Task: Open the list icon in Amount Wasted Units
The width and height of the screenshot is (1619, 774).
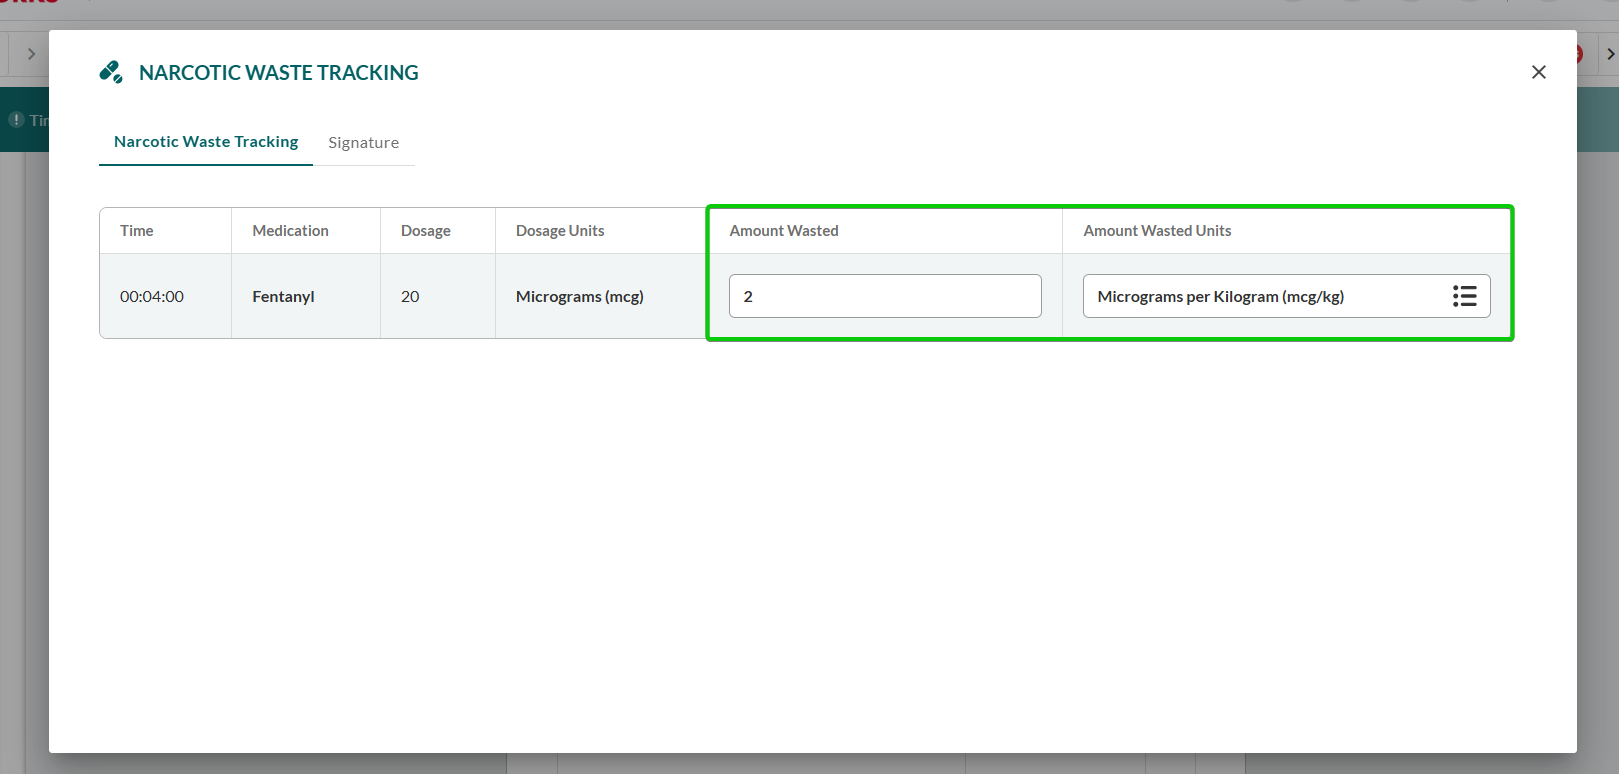Action: [x=1464, y=296]
